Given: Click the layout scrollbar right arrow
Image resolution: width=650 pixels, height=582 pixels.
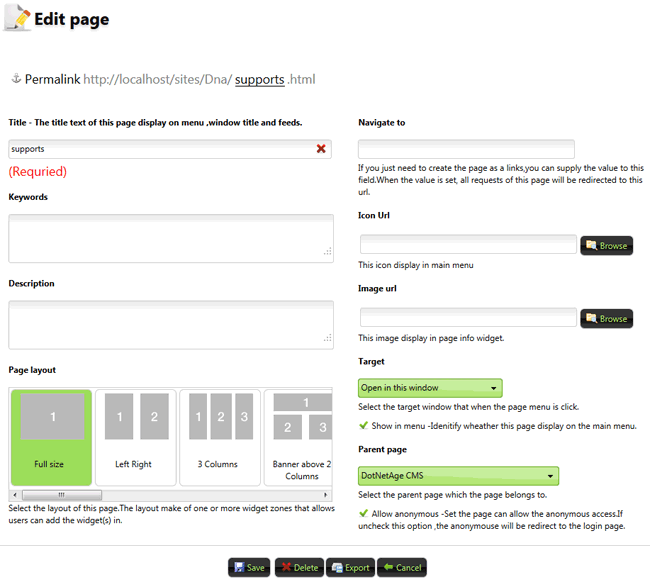Looking at the screenshot, I should click(x=325, y=495).
